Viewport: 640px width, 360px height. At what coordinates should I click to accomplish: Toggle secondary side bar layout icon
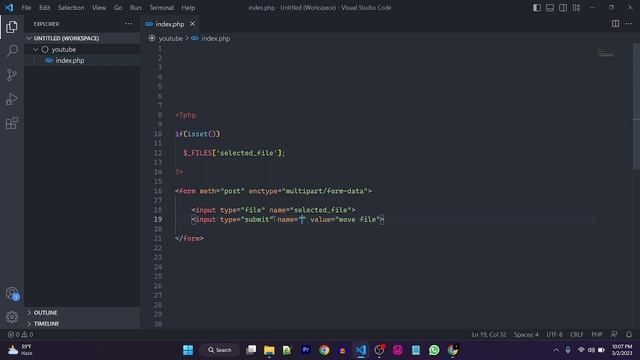coord(563,8)
